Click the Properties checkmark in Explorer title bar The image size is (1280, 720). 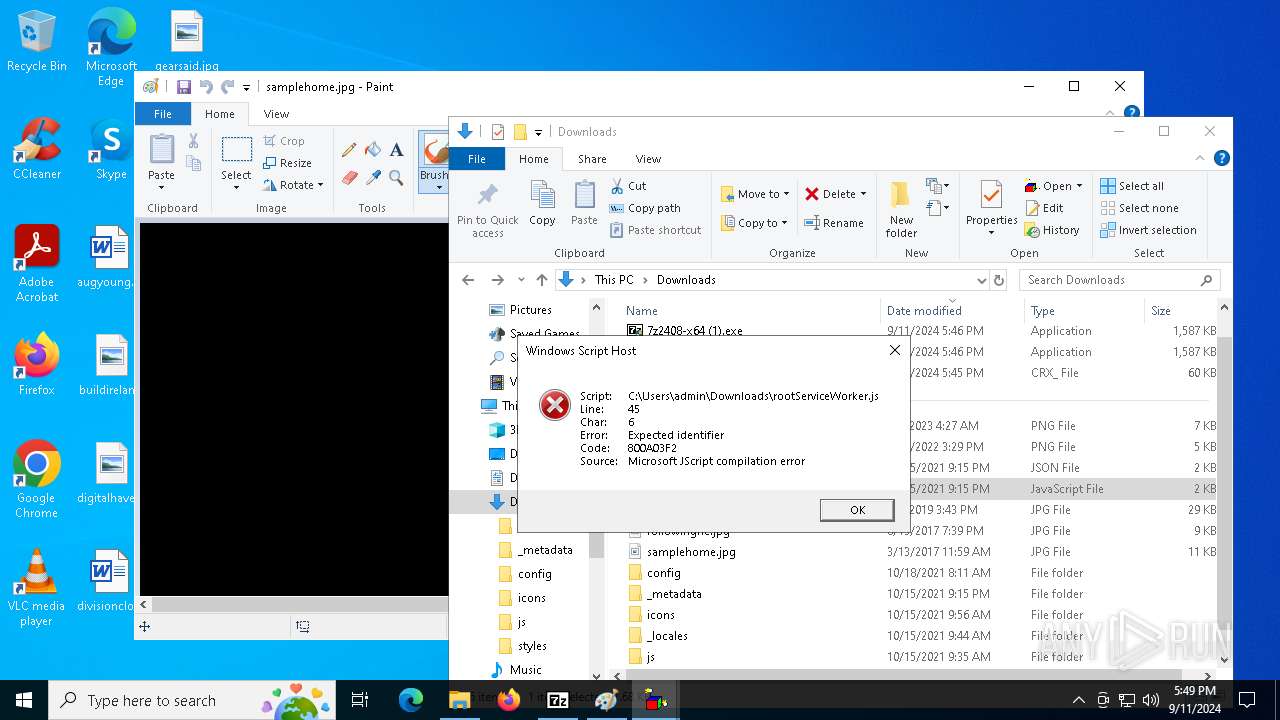coord(498,132)
